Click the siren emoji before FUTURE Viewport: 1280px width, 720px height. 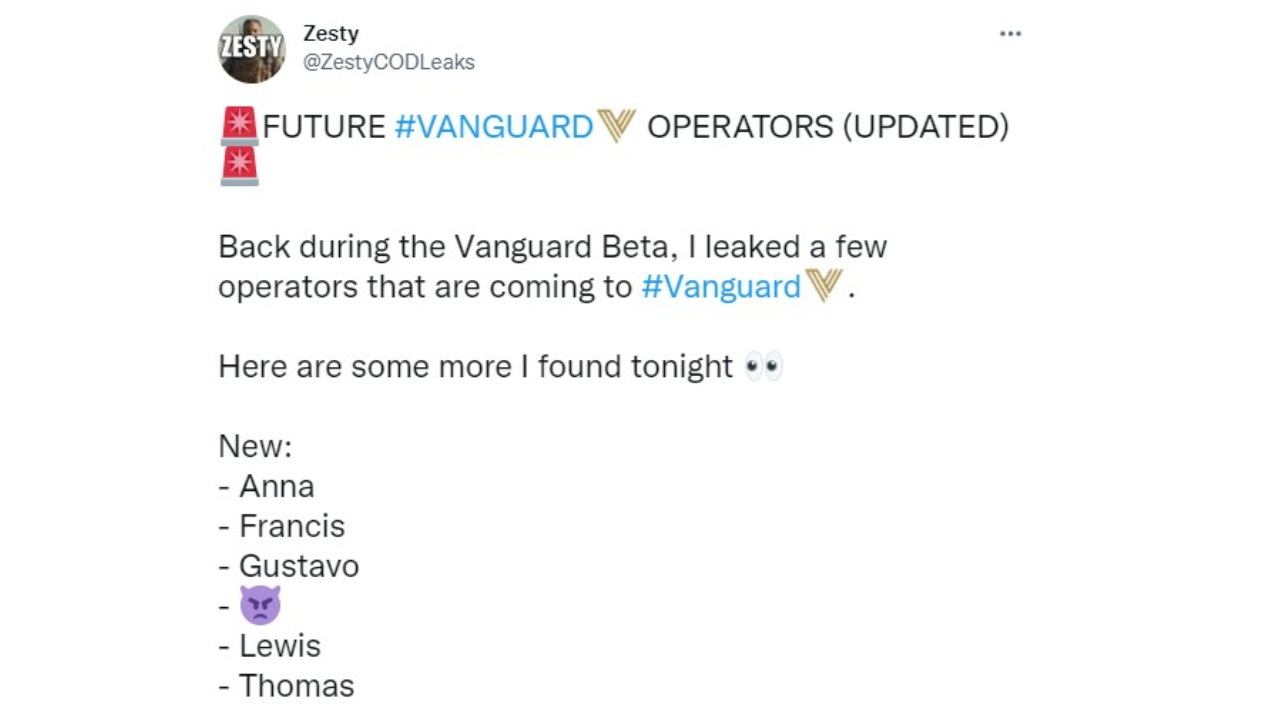click(x=239, y=126)
